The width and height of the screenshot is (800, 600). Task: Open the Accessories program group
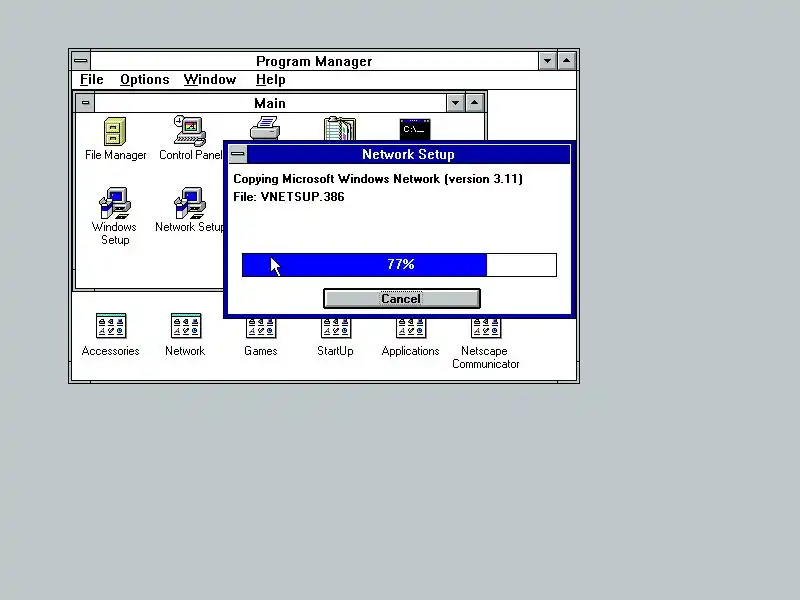pyautogui.click(x=111, y=335)
